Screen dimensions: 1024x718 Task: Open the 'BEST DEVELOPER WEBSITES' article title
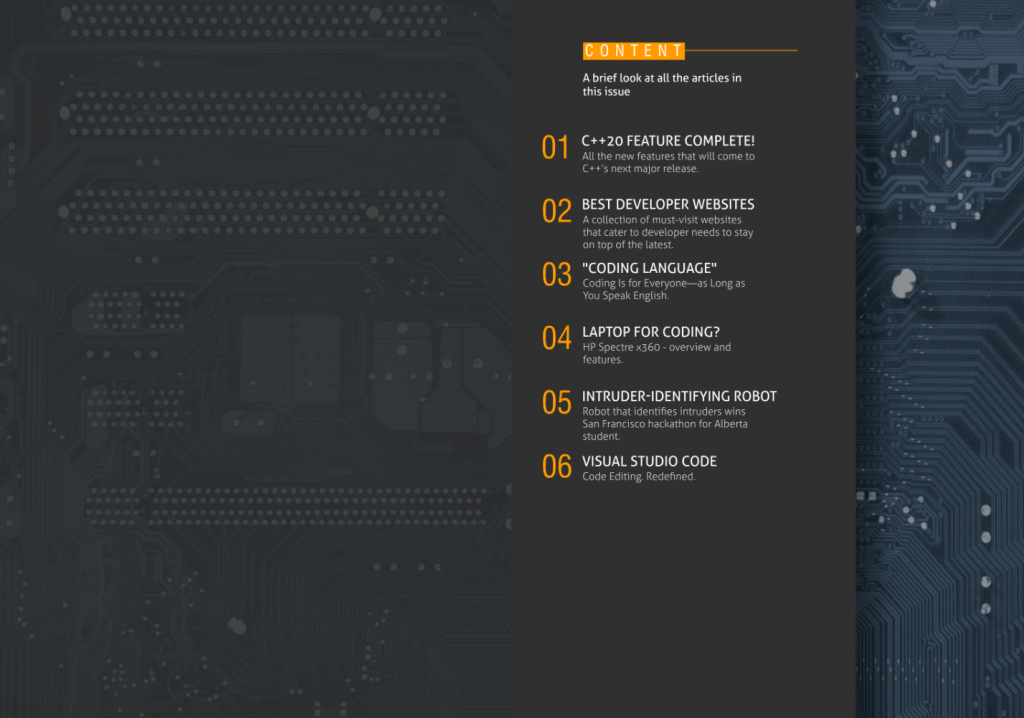click(668, 204)
